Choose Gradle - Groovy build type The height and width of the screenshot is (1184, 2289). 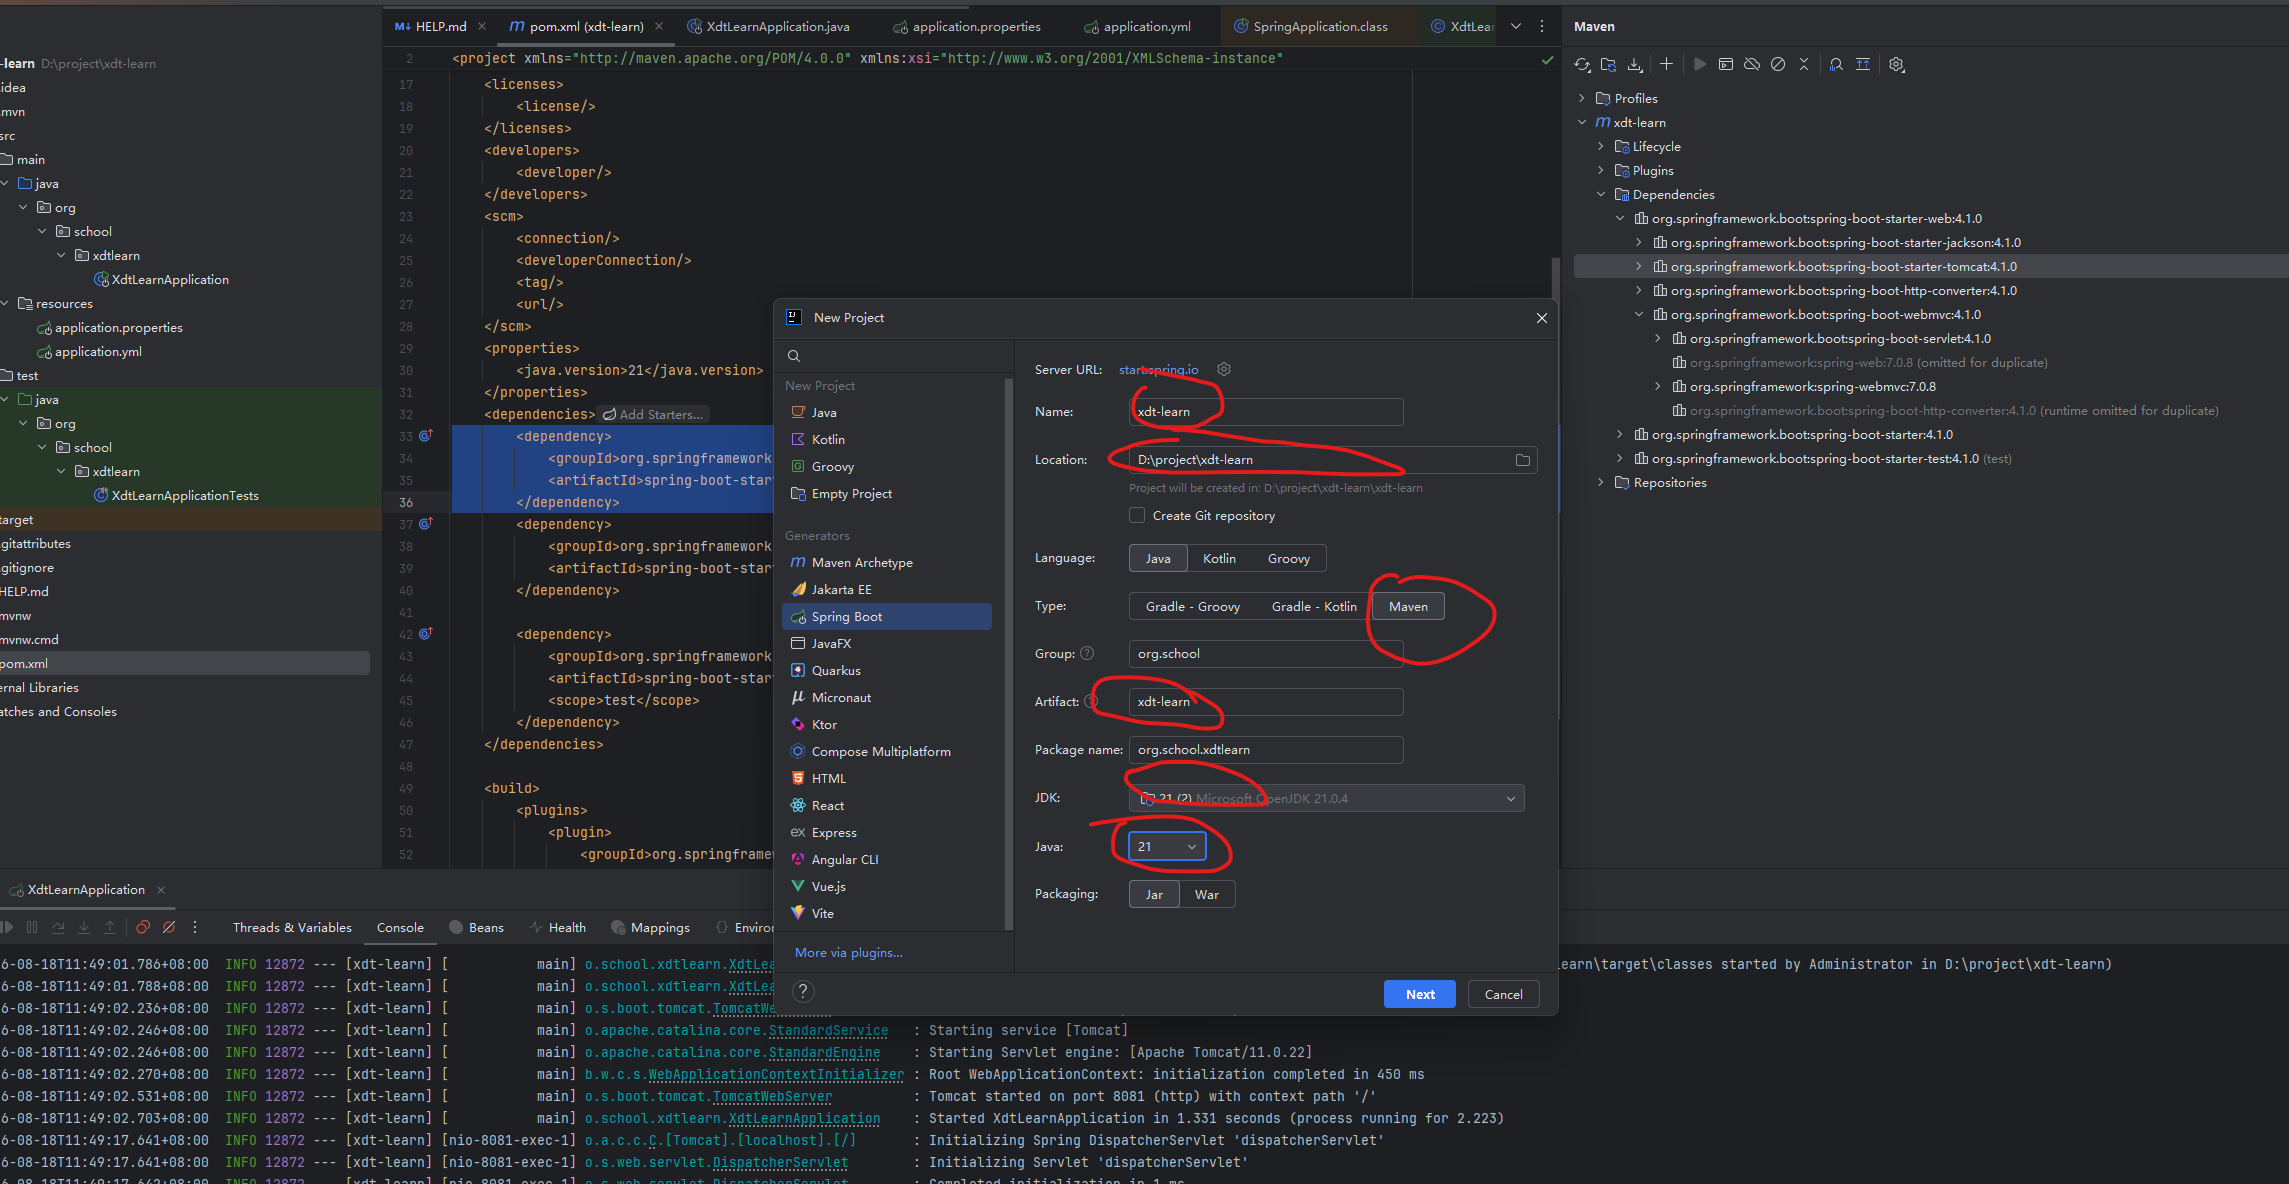point(1192,606)
